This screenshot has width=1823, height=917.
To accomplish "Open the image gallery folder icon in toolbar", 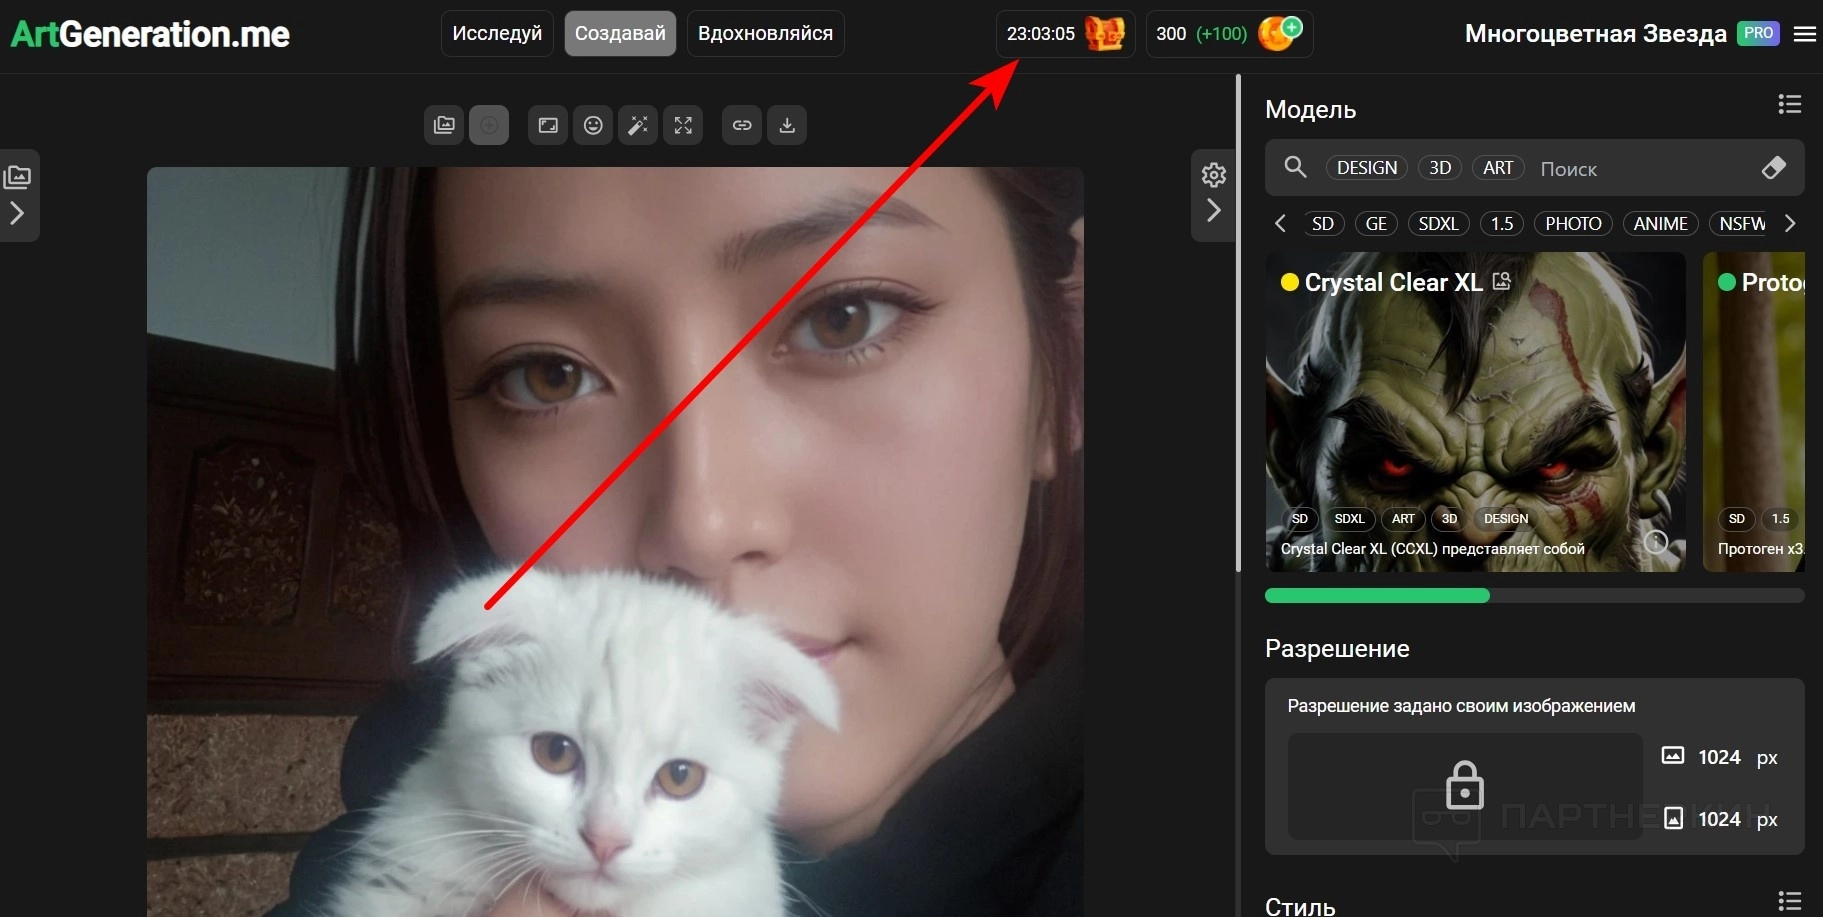I will click(x=444, y=125).
